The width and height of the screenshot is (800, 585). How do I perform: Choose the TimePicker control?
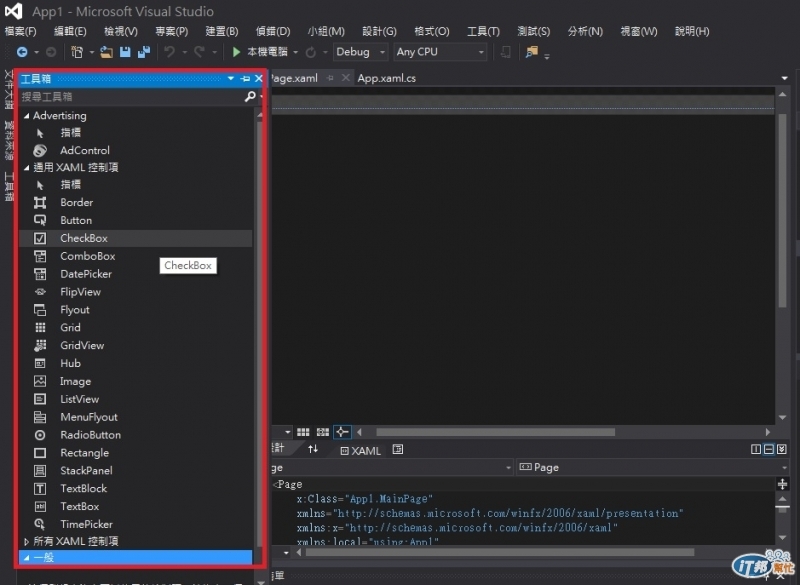click(135, 524)
